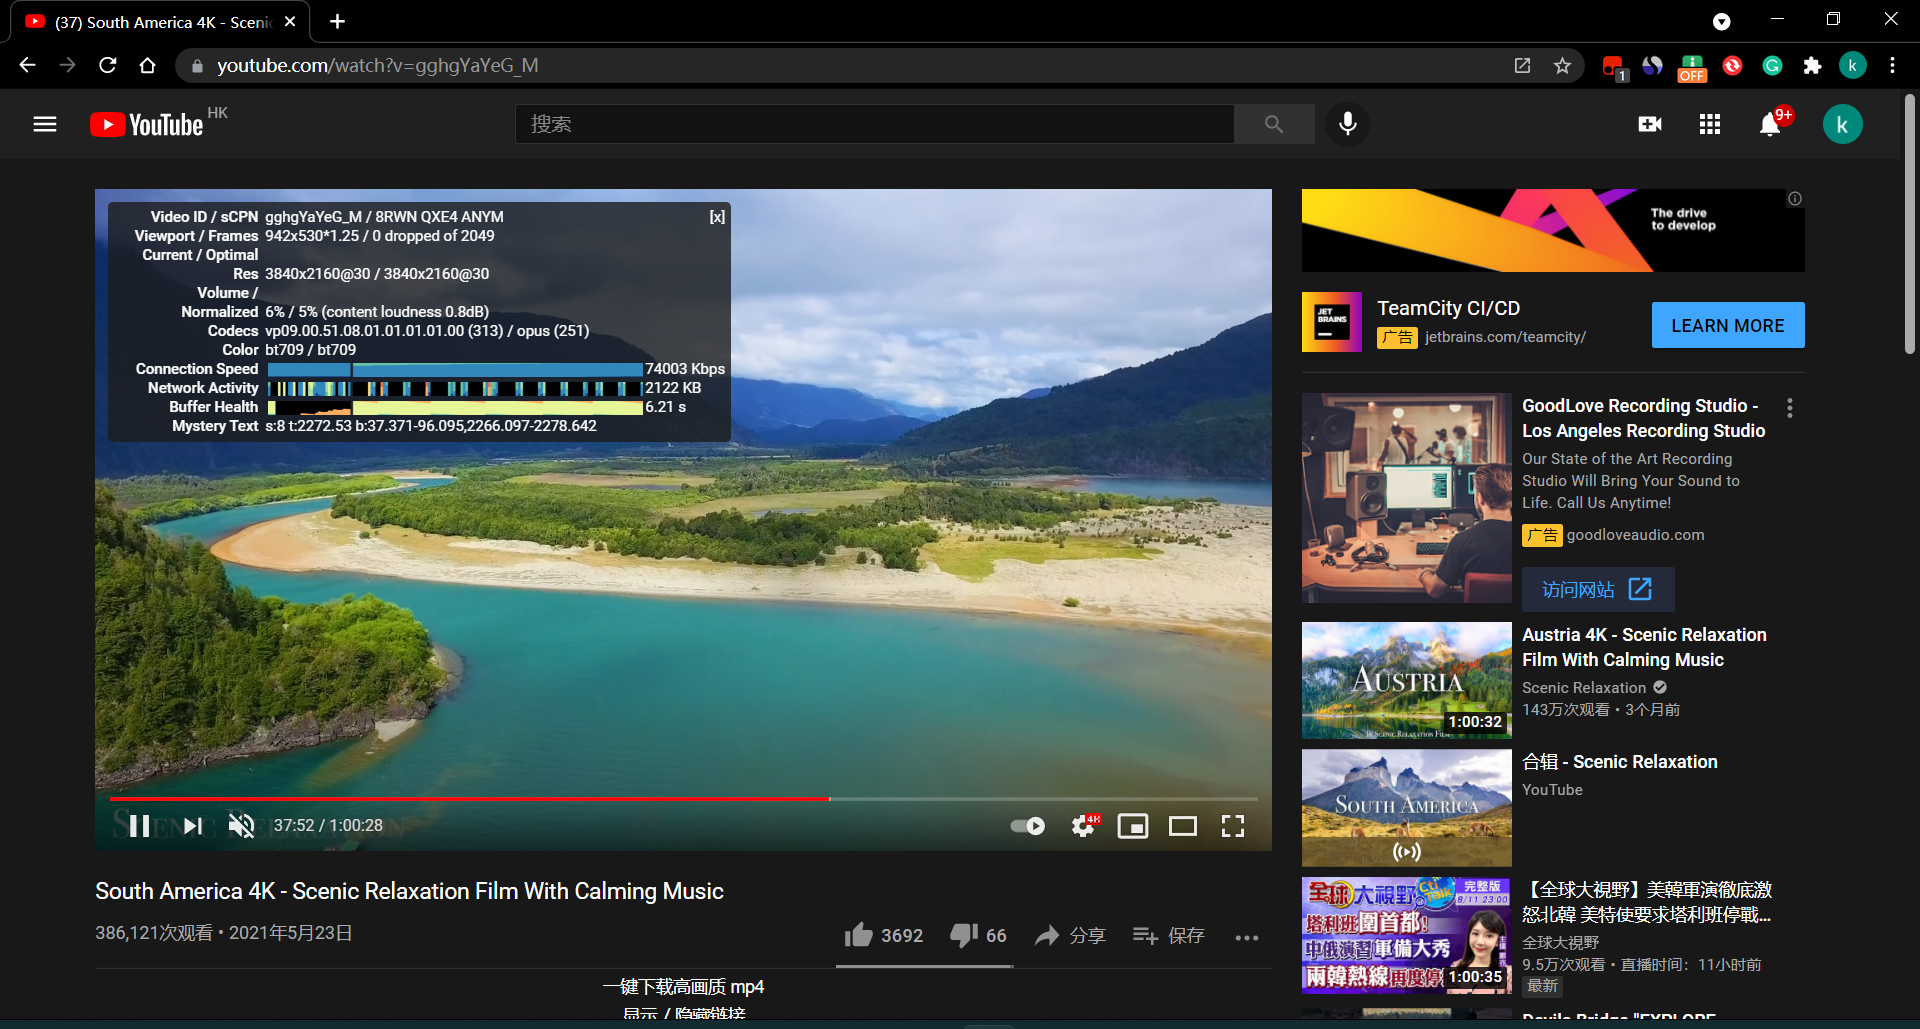Share the video
1920x1029 pixels.
click(1070, 935)
